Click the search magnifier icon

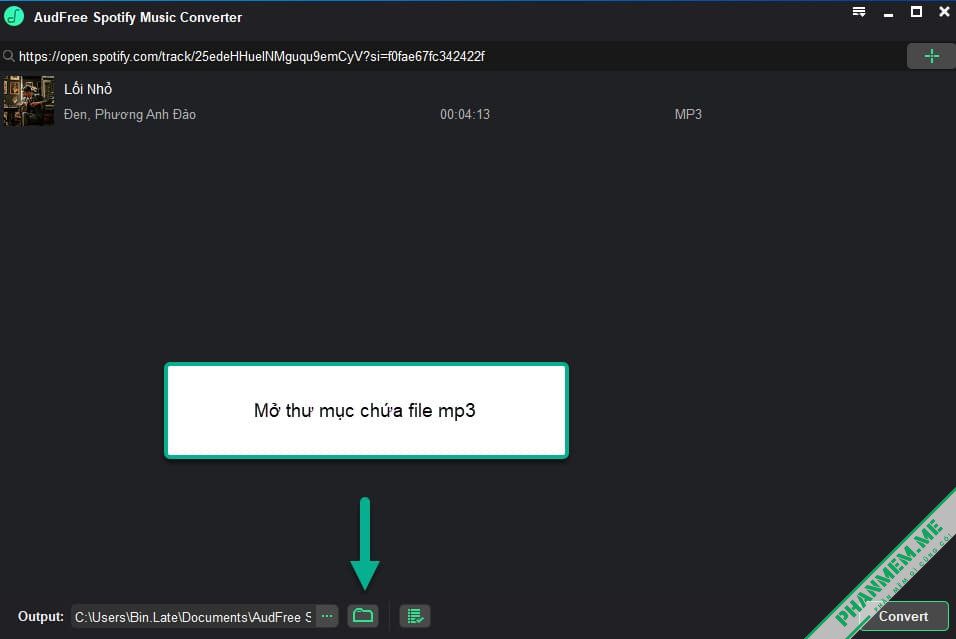pos(9,56)
